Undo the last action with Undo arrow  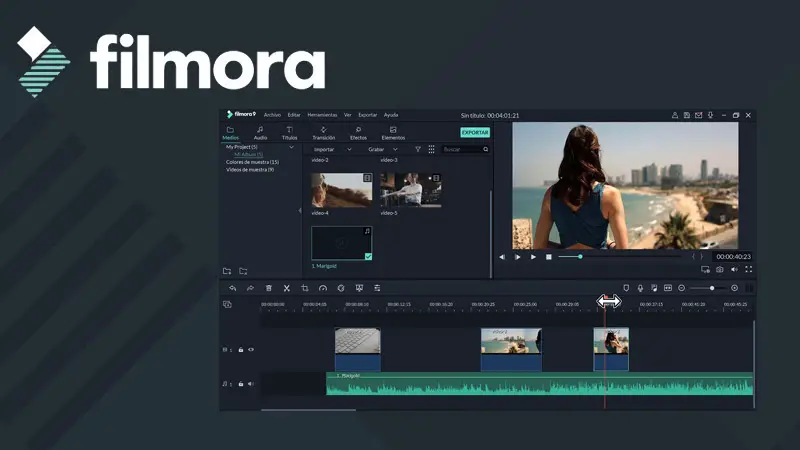[x=232, y=288]
